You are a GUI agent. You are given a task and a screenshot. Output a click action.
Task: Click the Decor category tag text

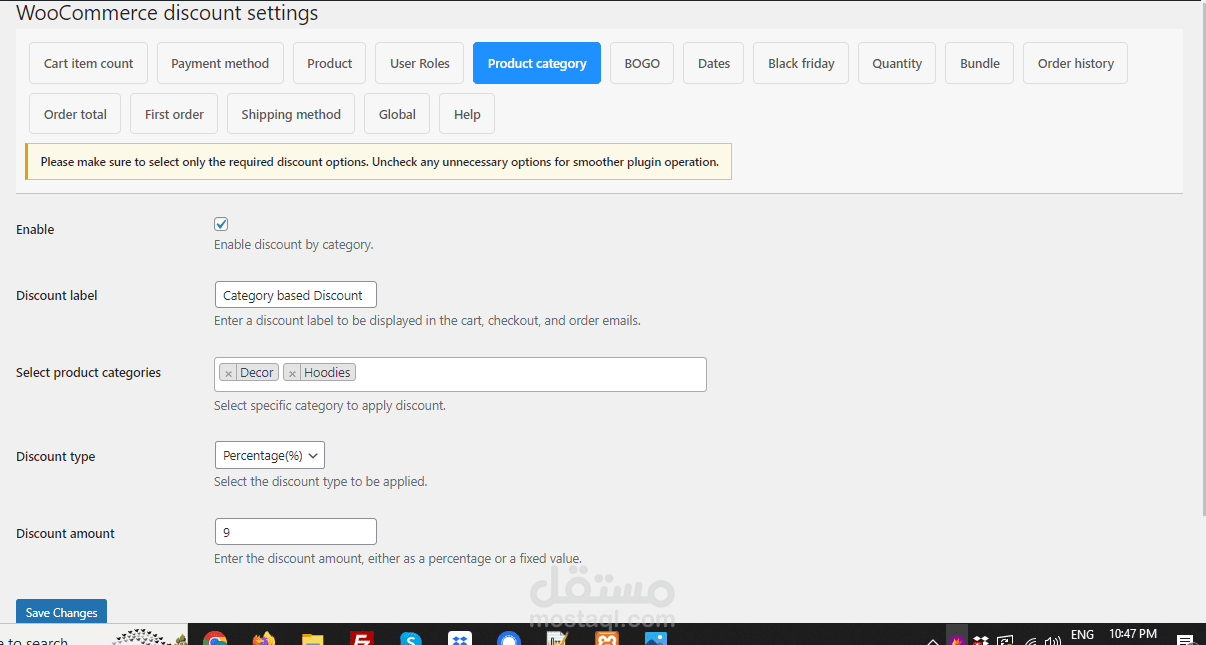(257, 373)
